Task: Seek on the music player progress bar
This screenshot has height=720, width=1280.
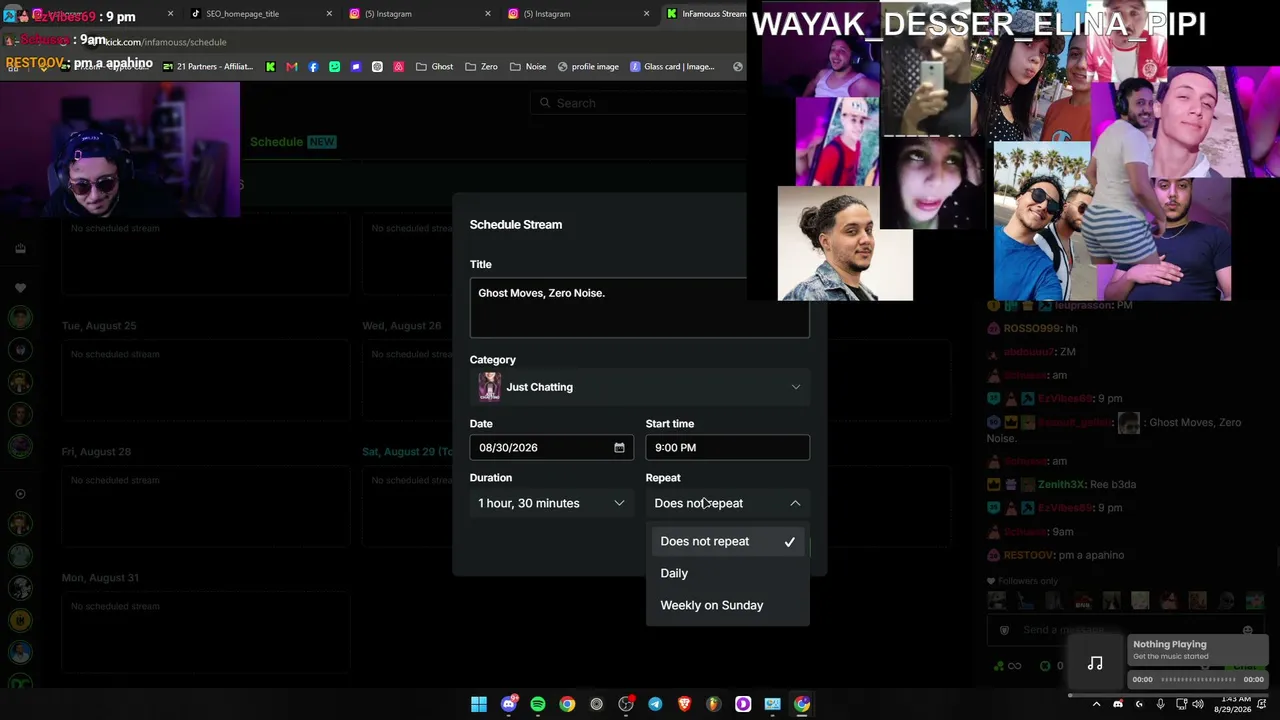Action: tap(1198, 680)
